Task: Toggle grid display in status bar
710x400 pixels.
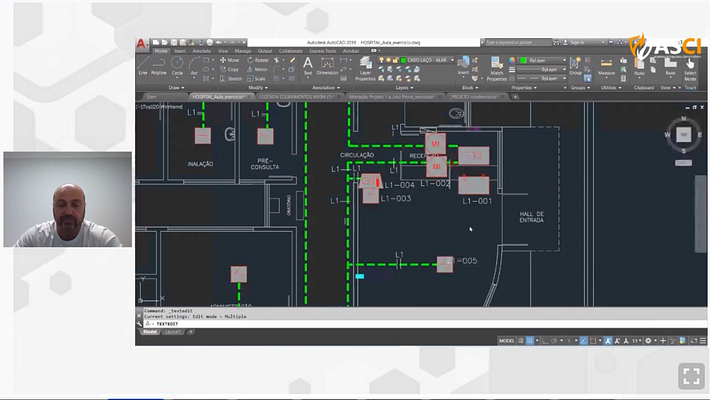Action: tap(529, 341)
